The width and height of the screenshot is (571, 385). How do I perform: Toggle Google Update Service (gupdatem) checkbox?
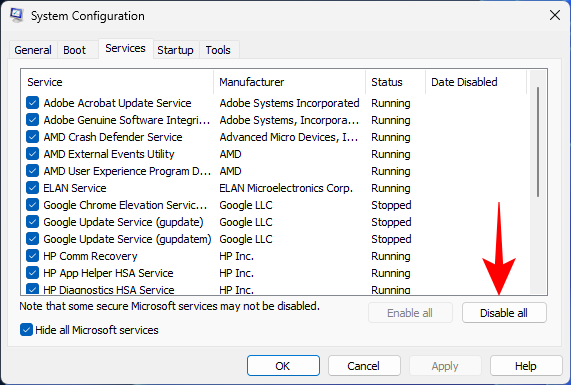(32, 239)
